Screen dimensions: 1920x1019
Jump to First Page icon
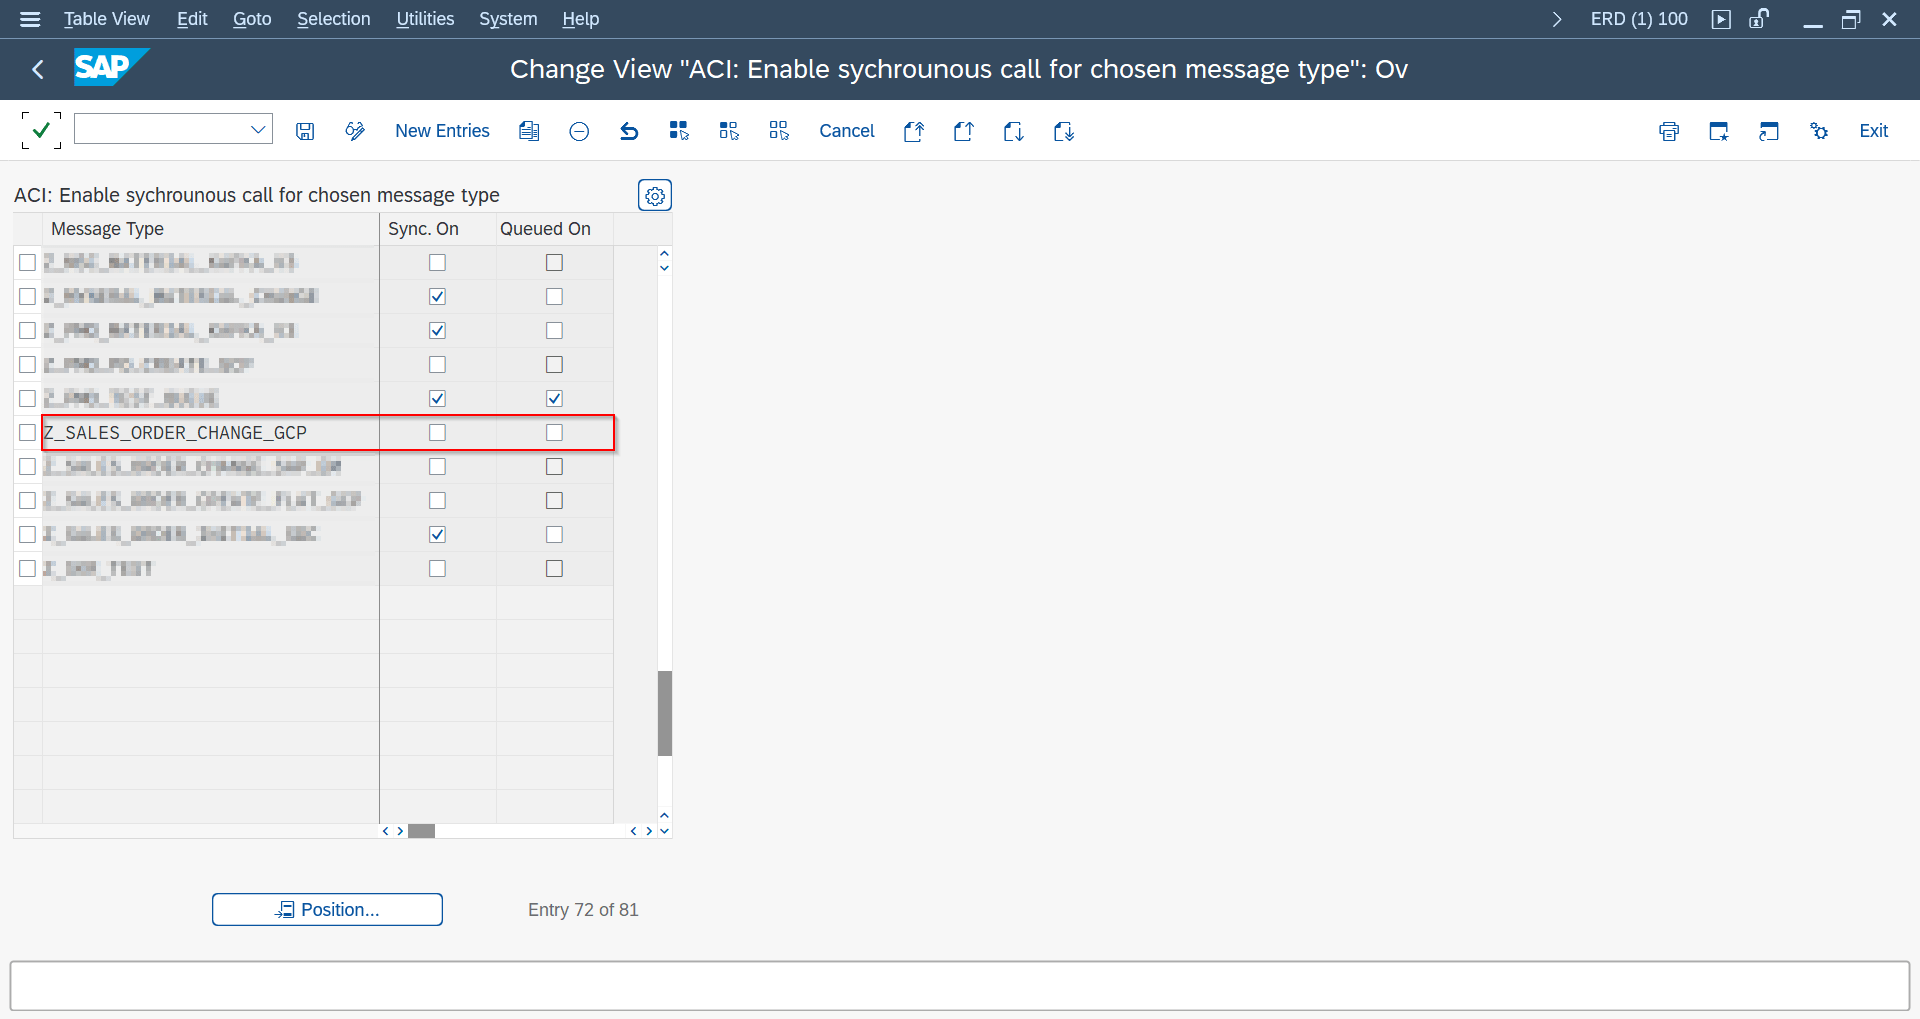click(x=914, y=131)
